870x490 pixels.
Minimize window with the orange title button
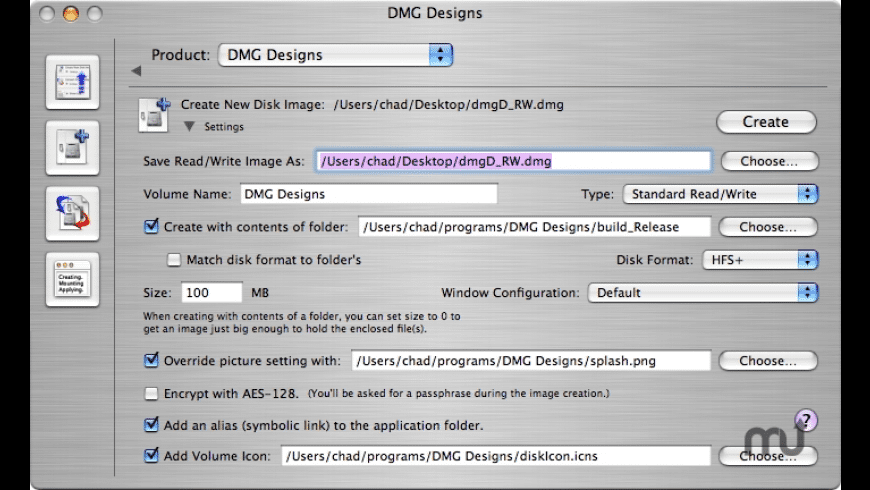click(70, 13)
